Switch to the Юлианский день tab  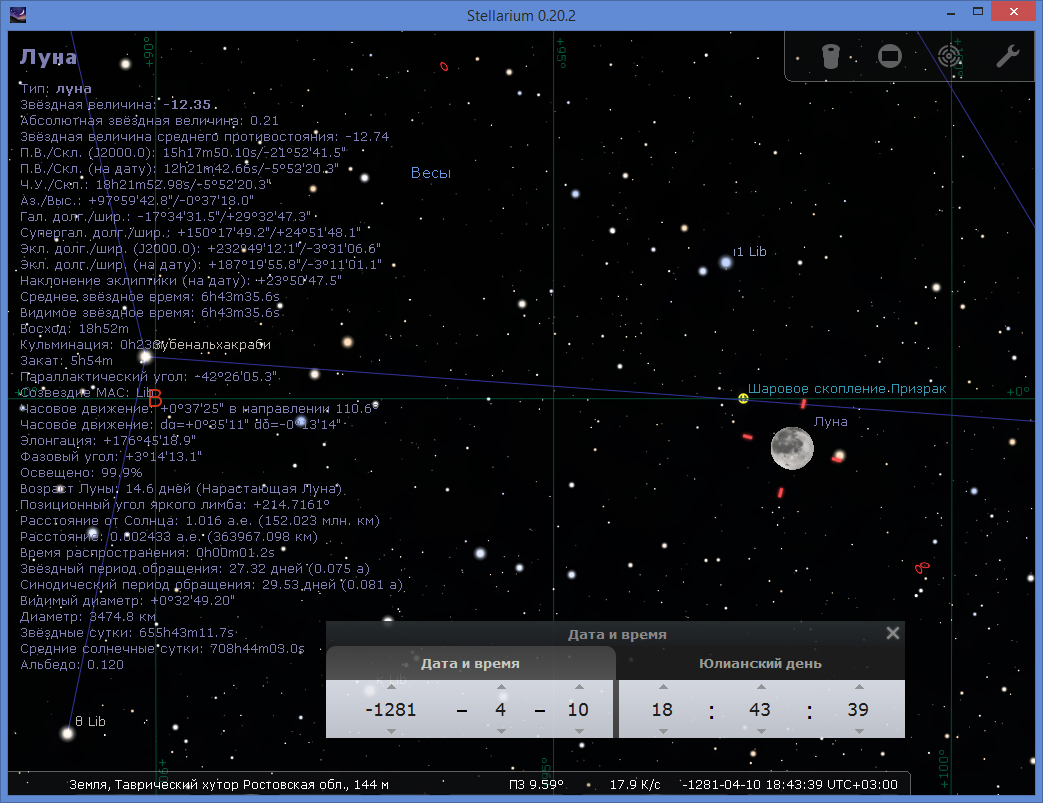point(760,663)
